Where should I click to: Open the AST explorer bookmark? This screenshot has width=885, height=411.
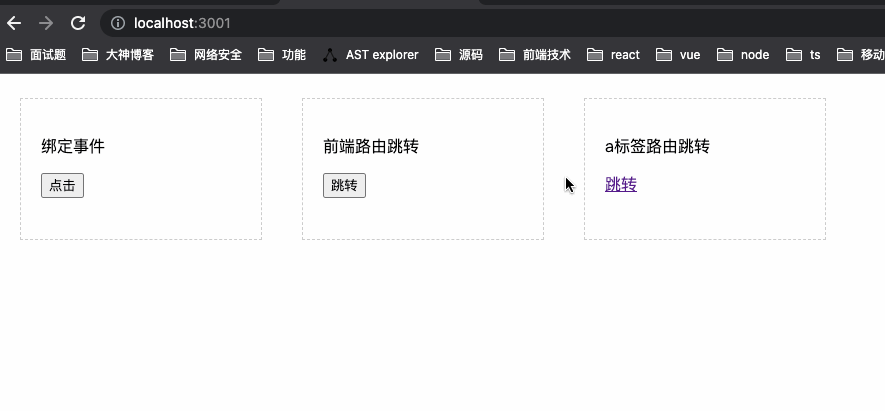coord(371,55)
